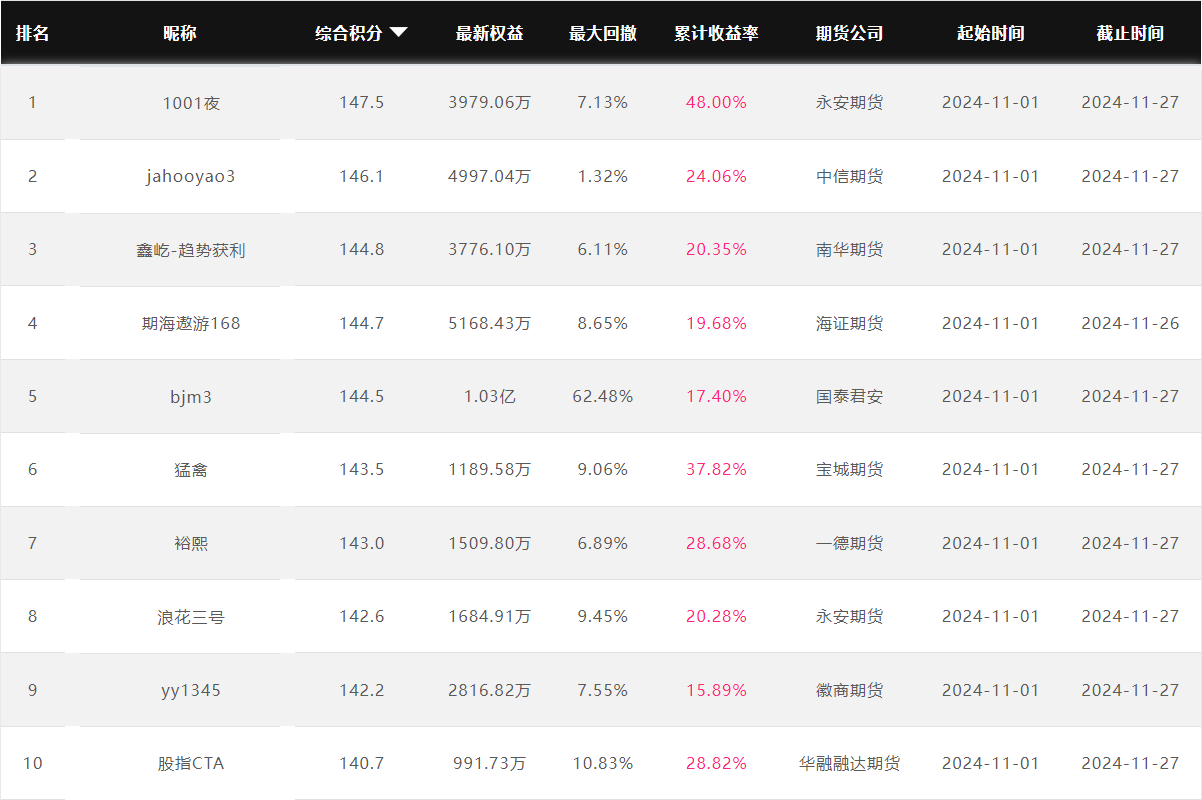Select return rate 15.89%

click(716, 690)
